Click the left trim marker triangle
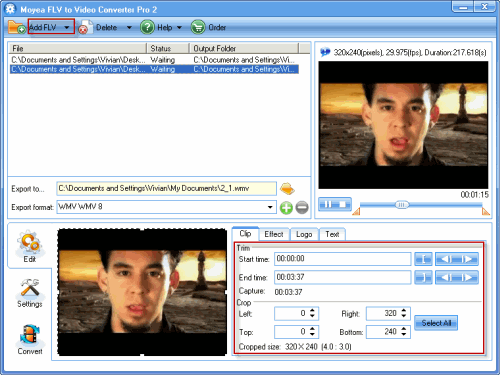 [x=356, y=211]
